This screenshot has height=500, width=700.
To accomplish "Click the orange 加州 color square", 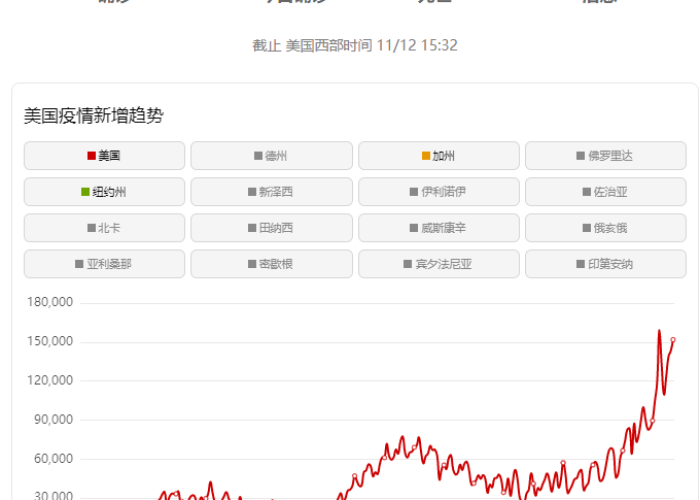I will pyautogui.click(x=426, y=156).
